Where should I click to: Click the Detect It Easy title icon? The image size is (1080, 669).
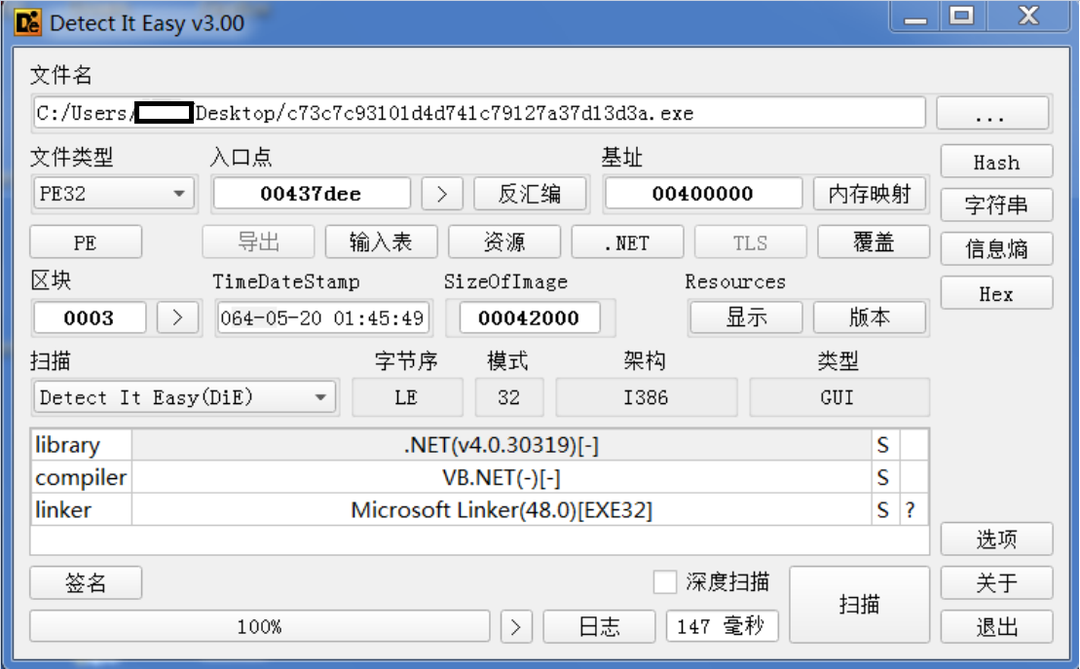(x=28, y=22)
